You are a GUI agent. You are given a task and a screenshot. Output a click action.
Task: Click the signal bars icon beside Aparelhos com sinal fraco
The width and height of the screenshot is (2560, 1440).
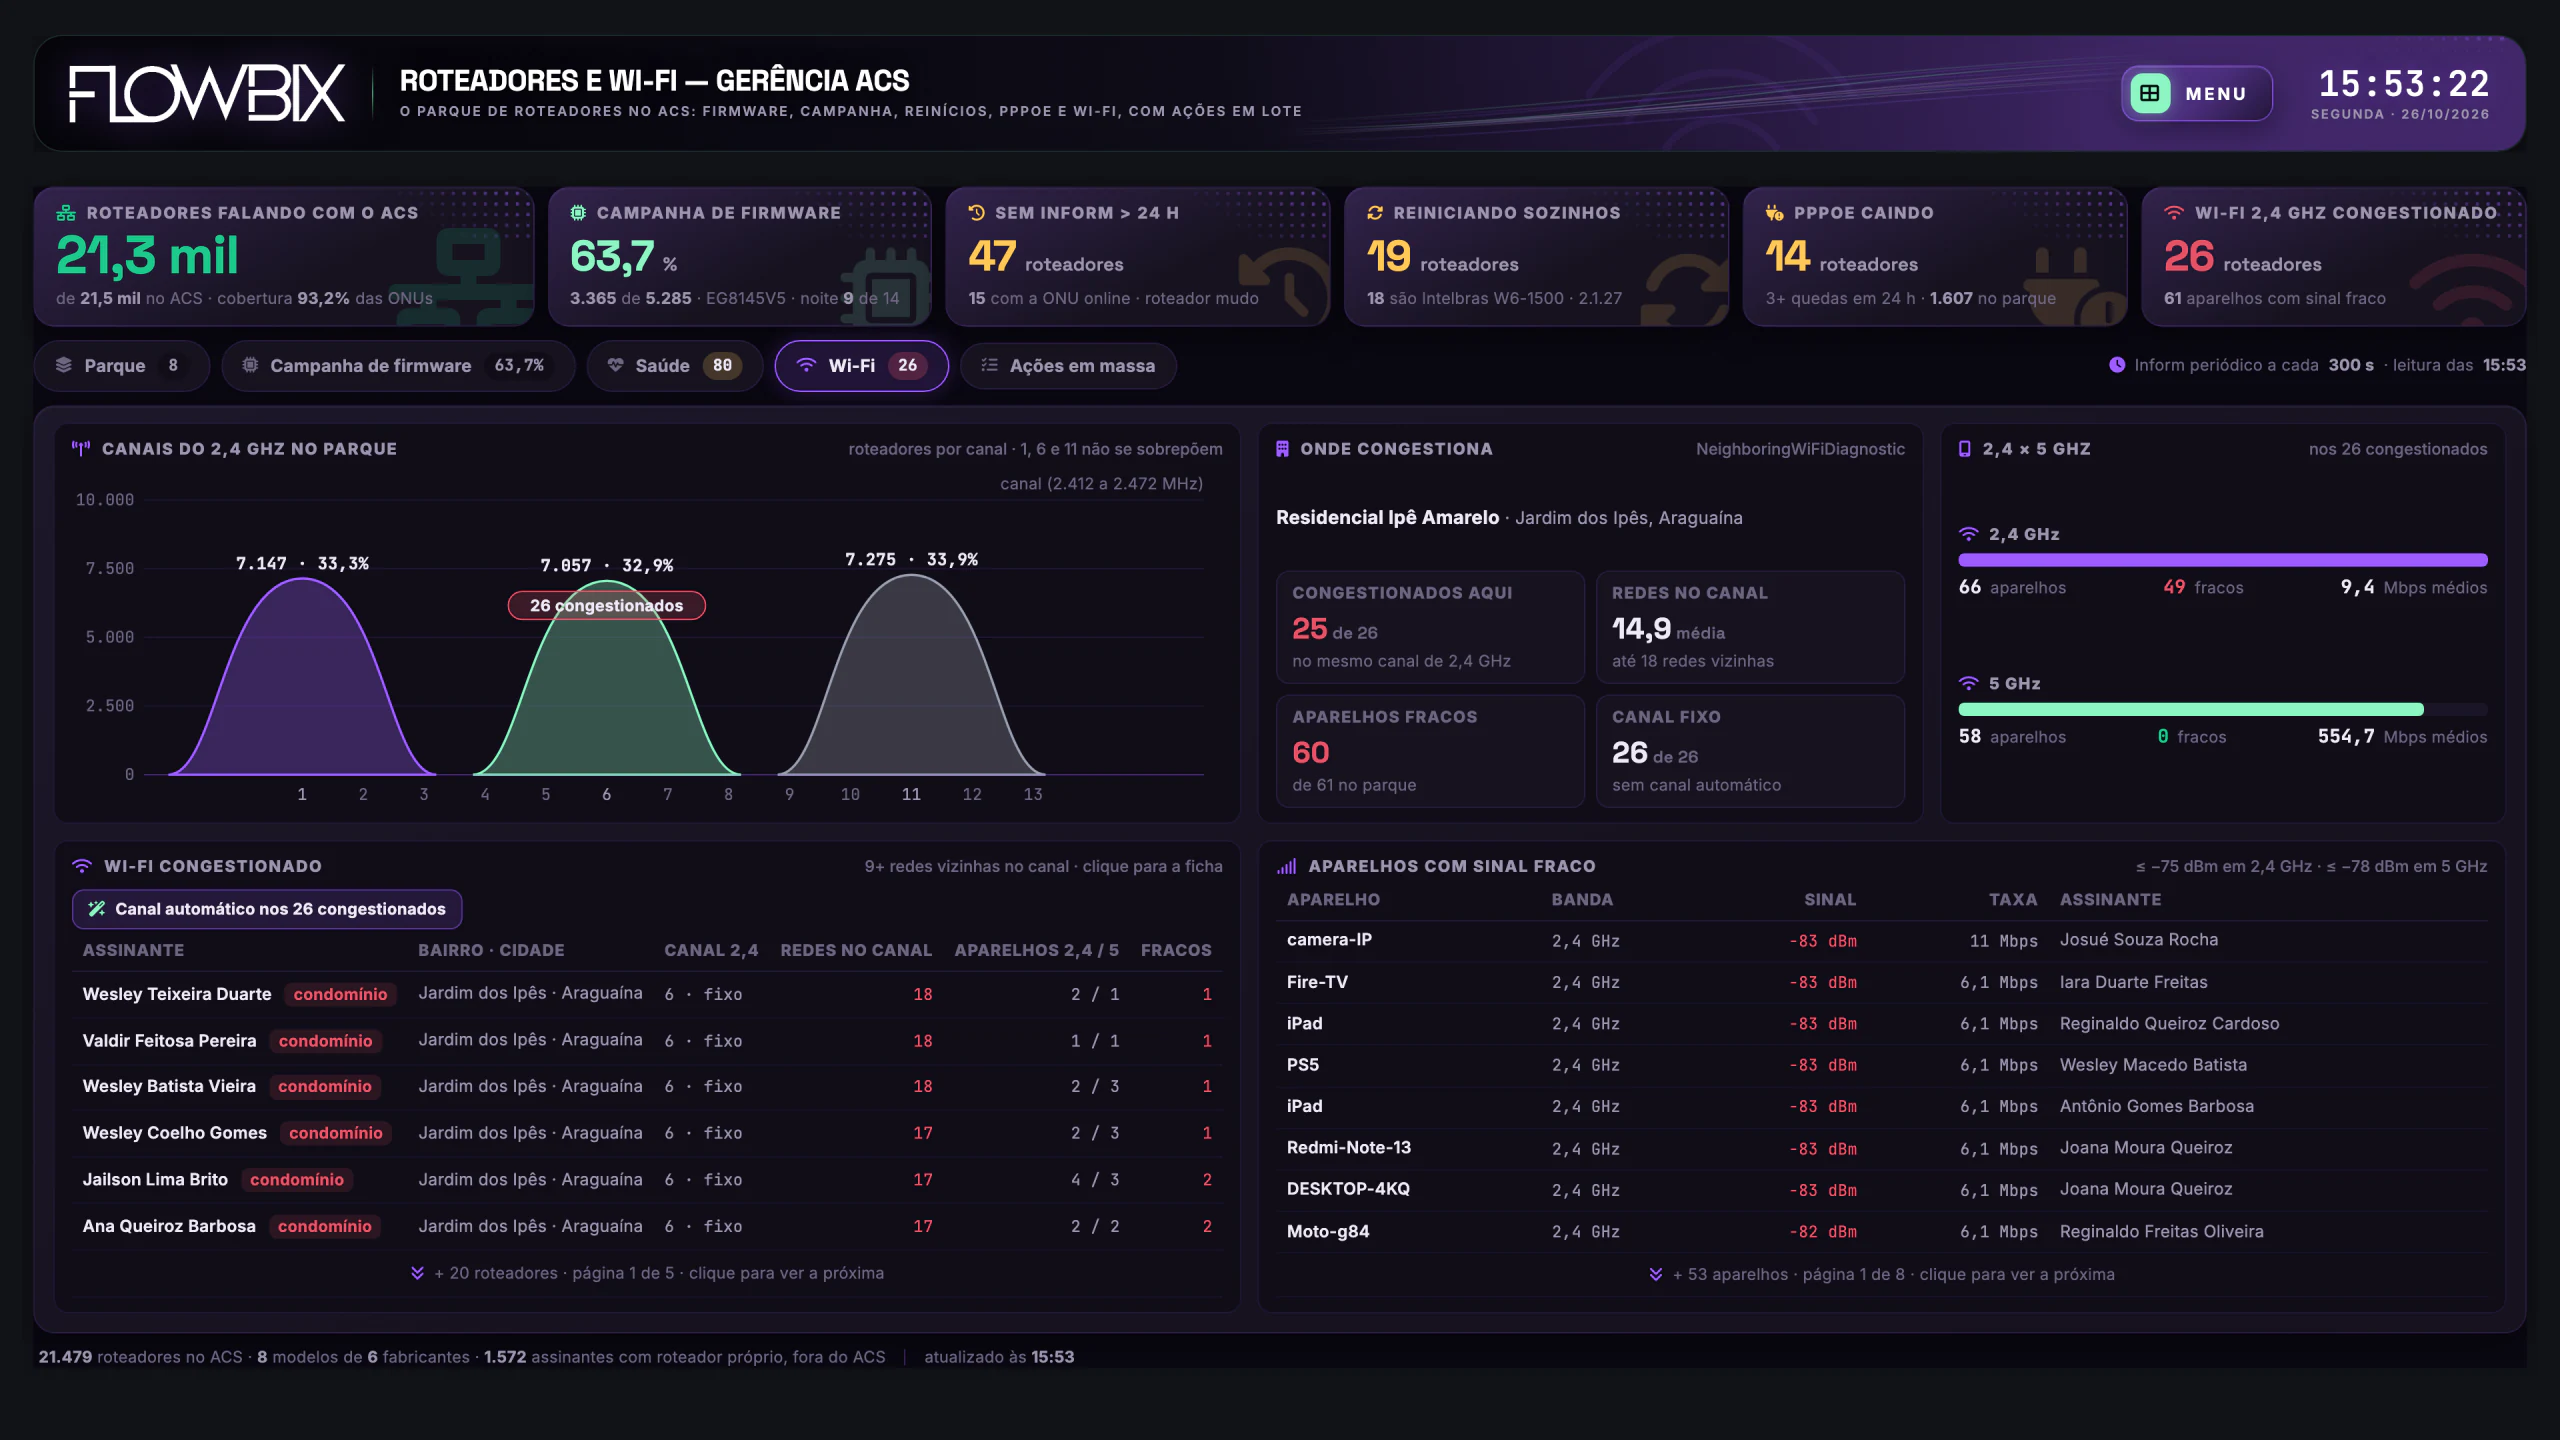[x=1286, y=866]
